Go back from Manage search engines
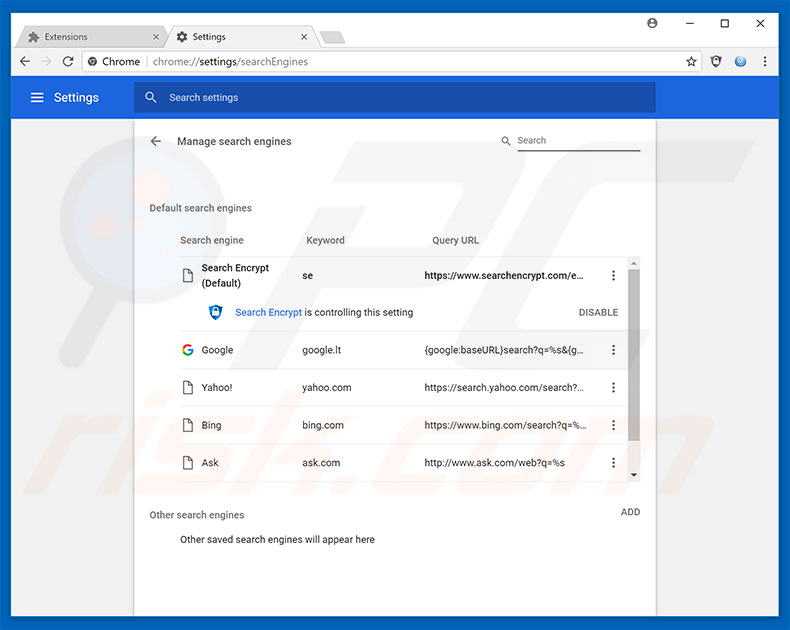 156,141
